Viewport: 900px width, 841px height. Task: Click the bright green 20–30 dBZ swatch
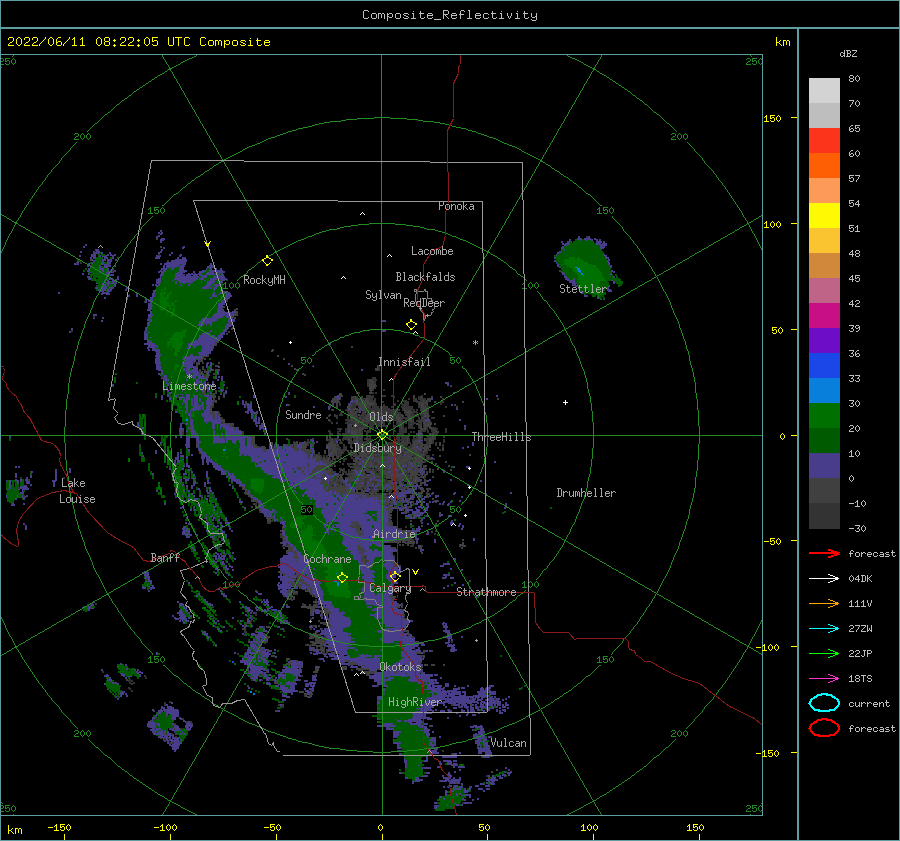pos(824,416)
